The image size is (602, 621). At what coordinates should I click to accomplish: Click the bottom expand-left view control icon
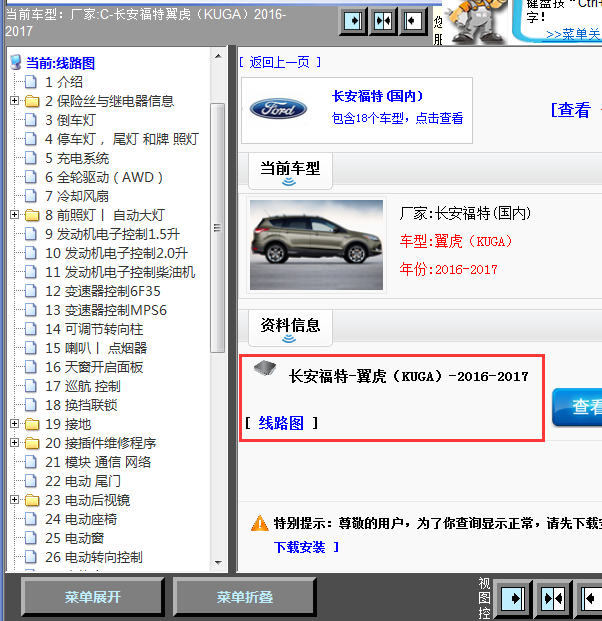(x=591, y=598)
